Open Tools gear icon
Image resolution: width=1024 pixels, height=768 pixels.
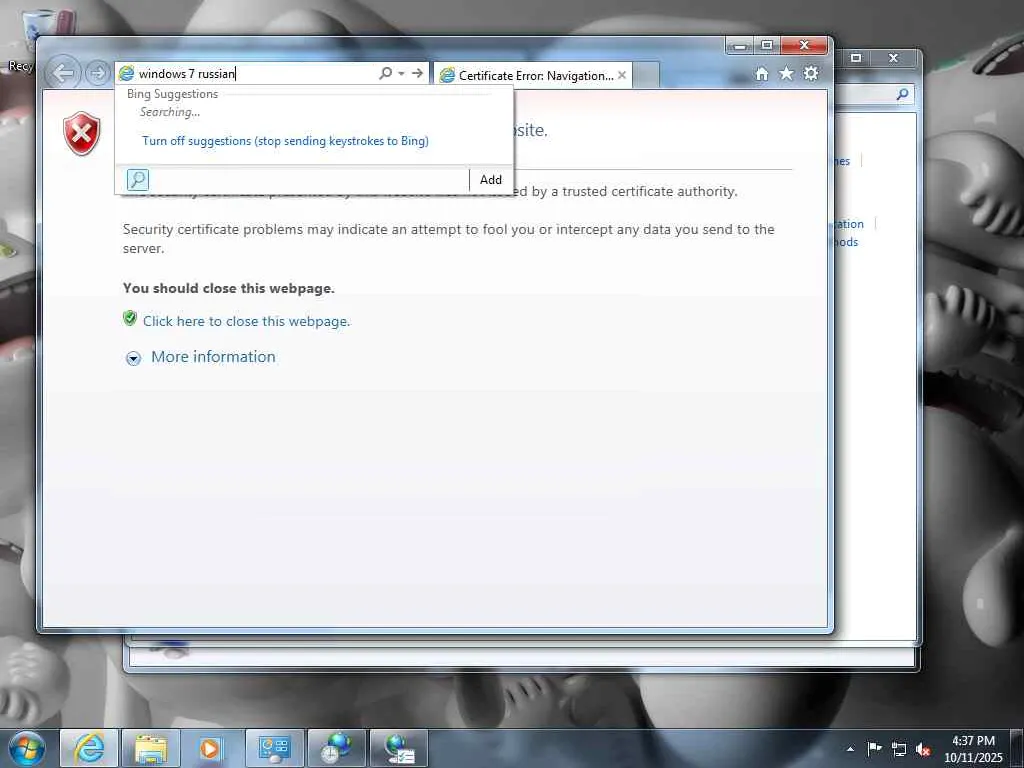click(x=811, y=73)
